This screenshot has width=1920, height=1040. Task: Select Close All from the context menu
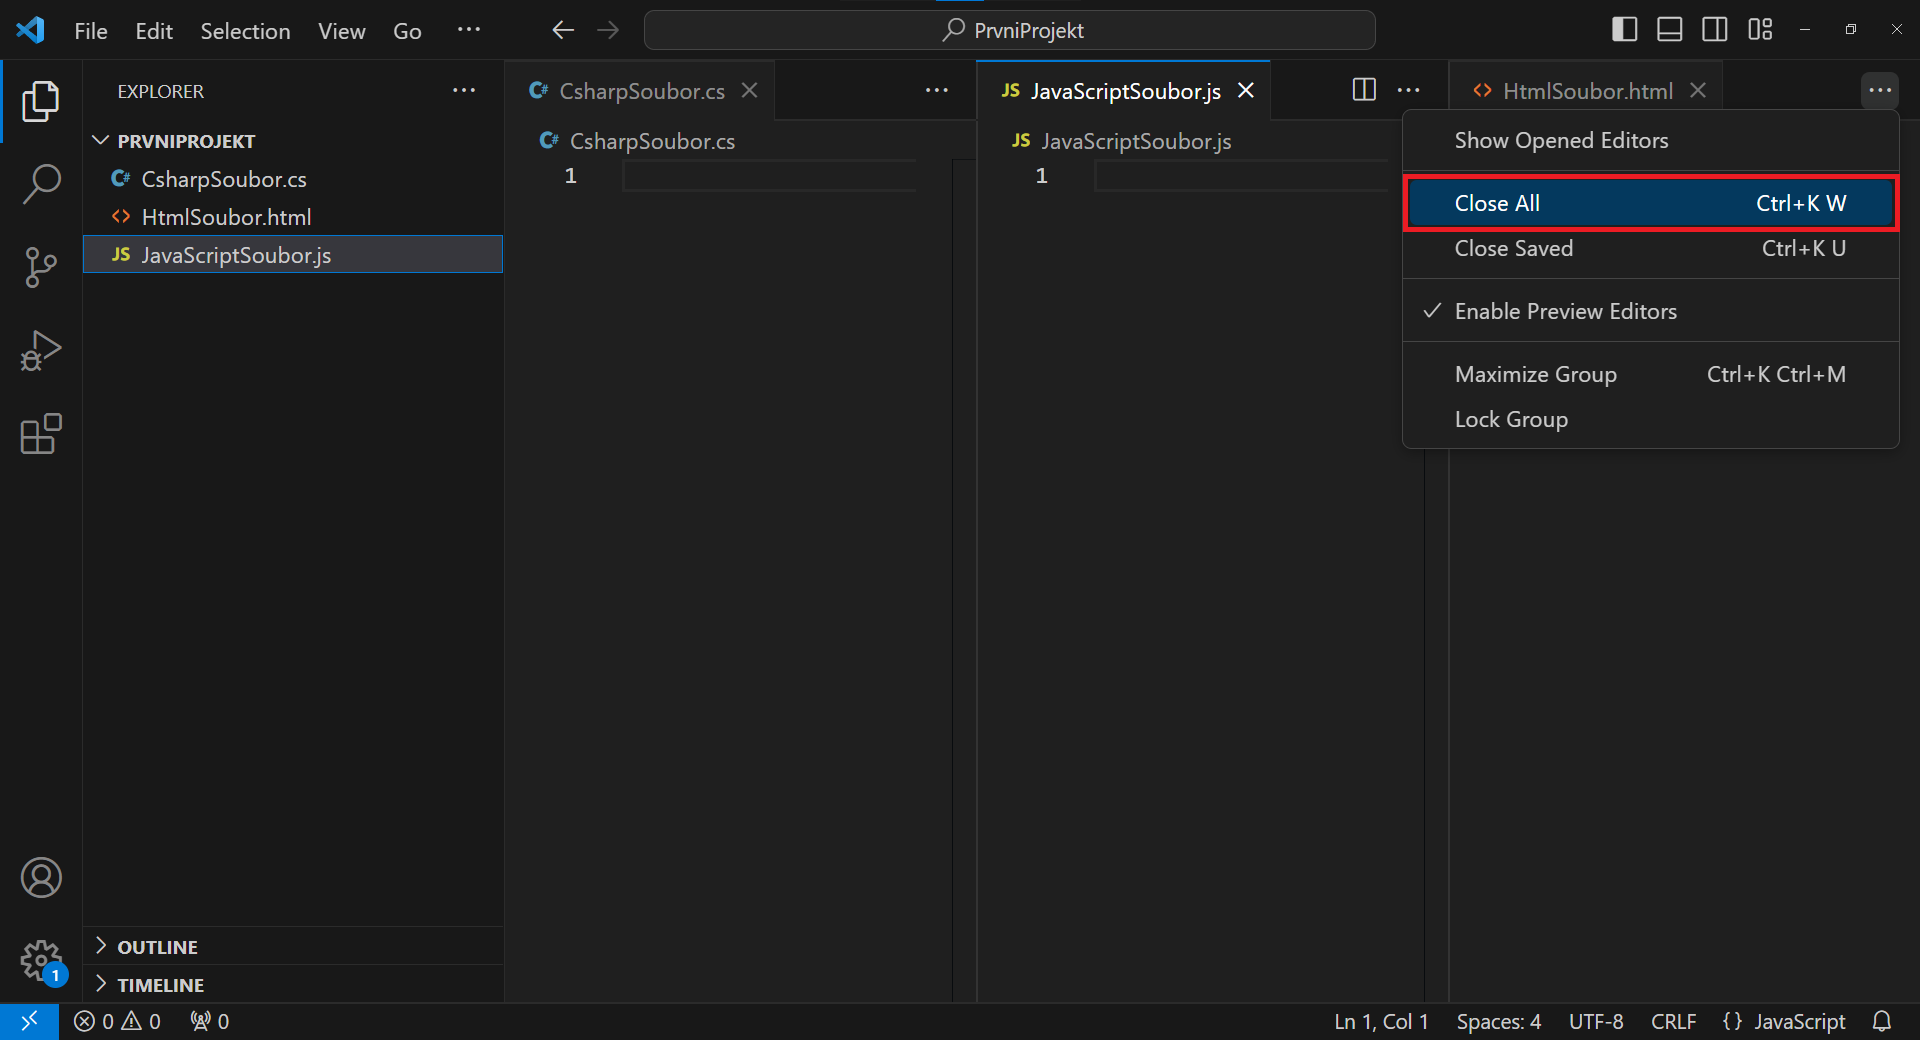(x=1495, y=203)
